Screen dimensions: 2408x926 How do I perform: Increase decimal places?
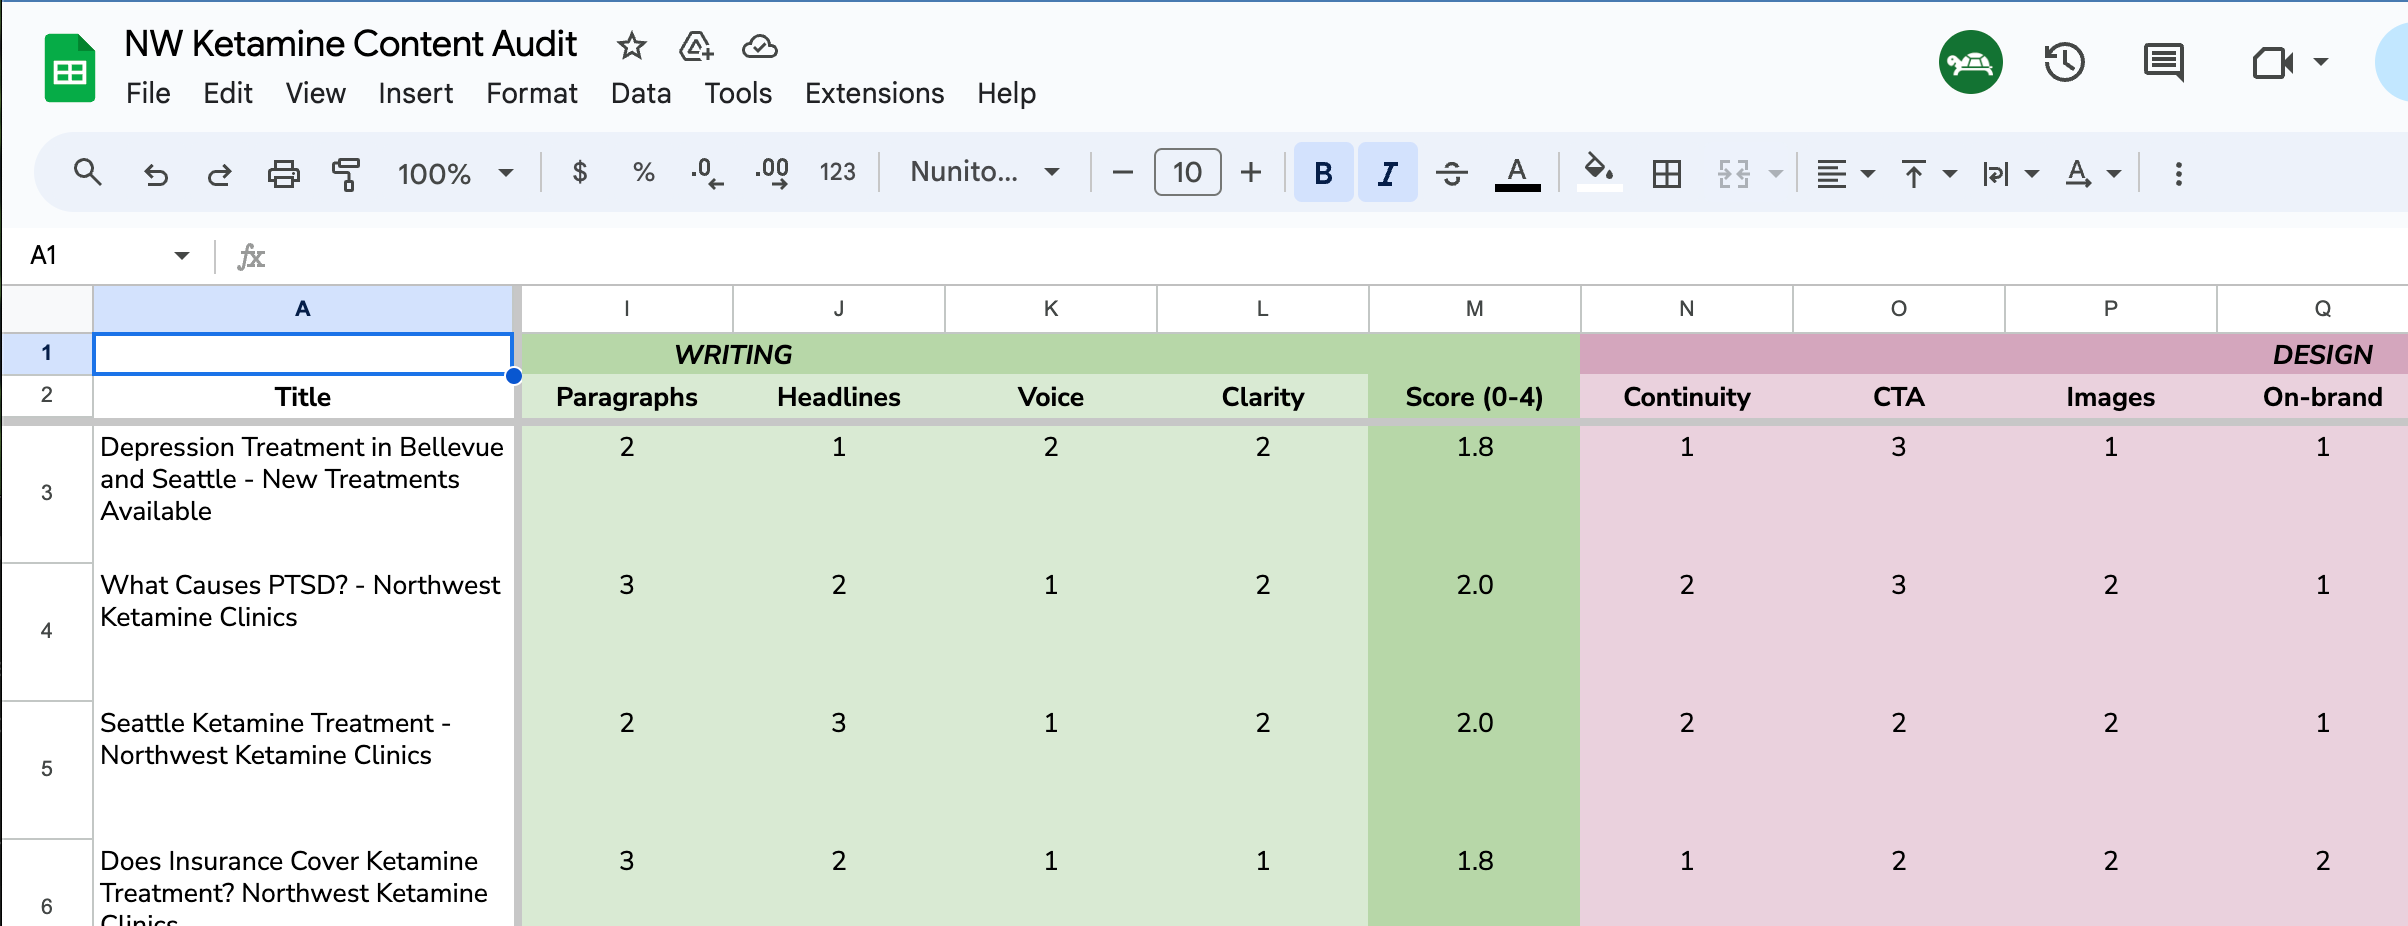772,173
